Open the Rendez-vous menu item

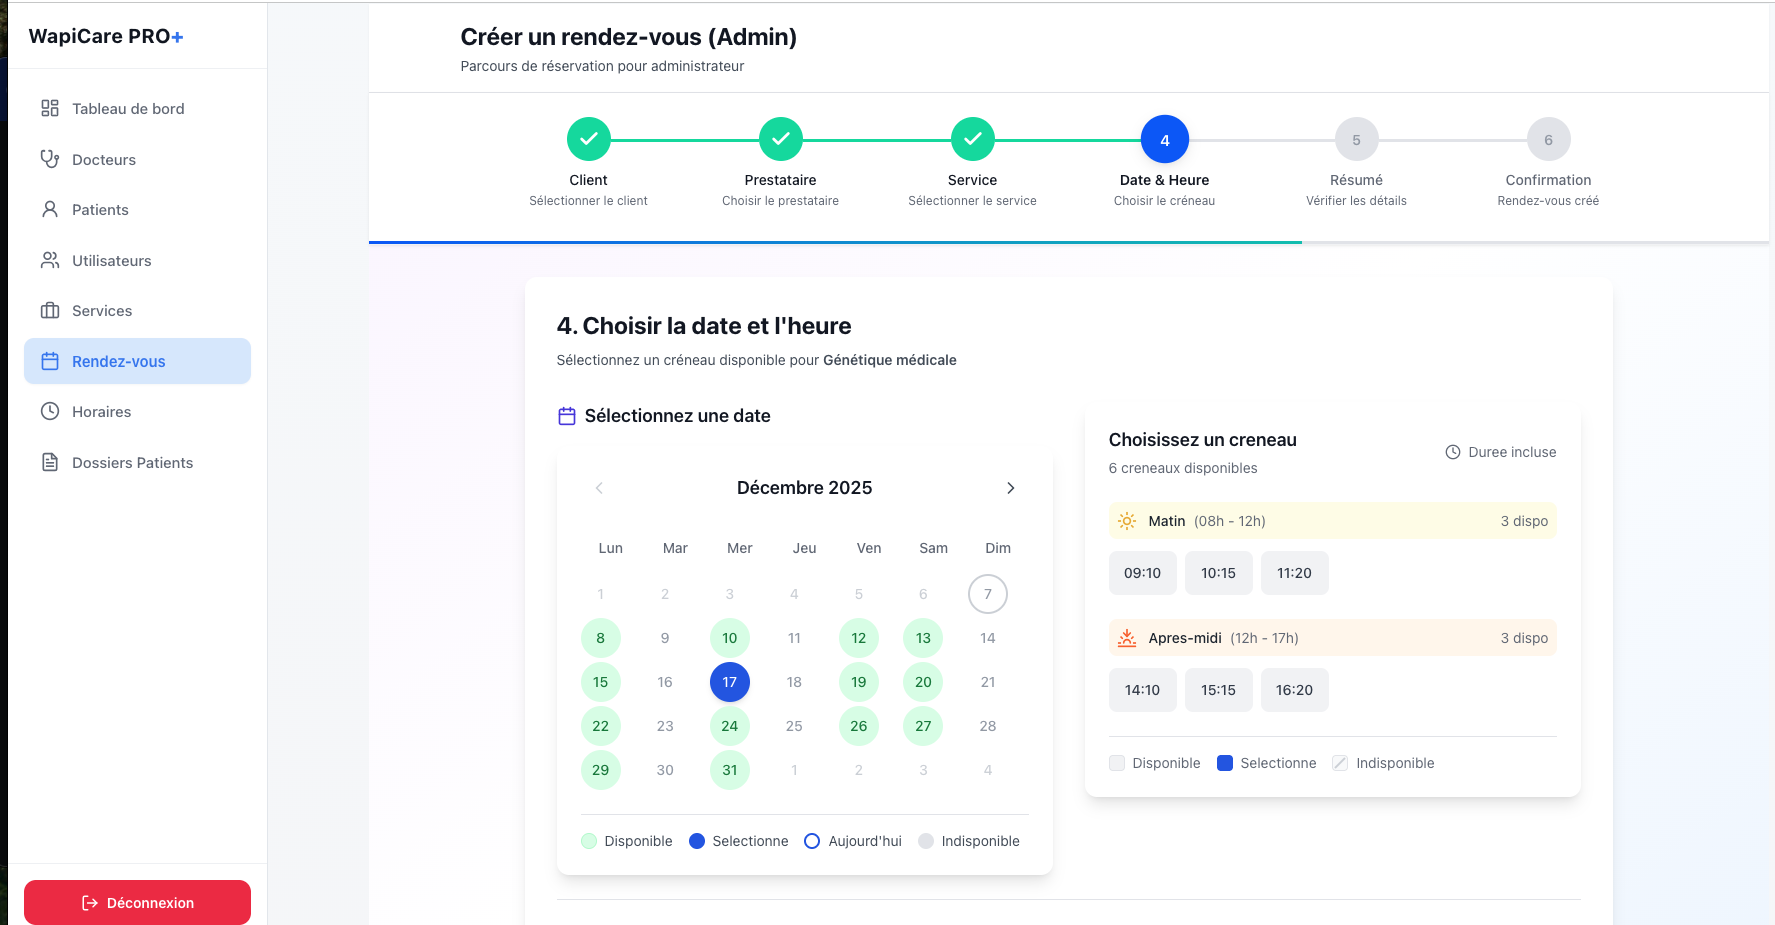(137, 361)
